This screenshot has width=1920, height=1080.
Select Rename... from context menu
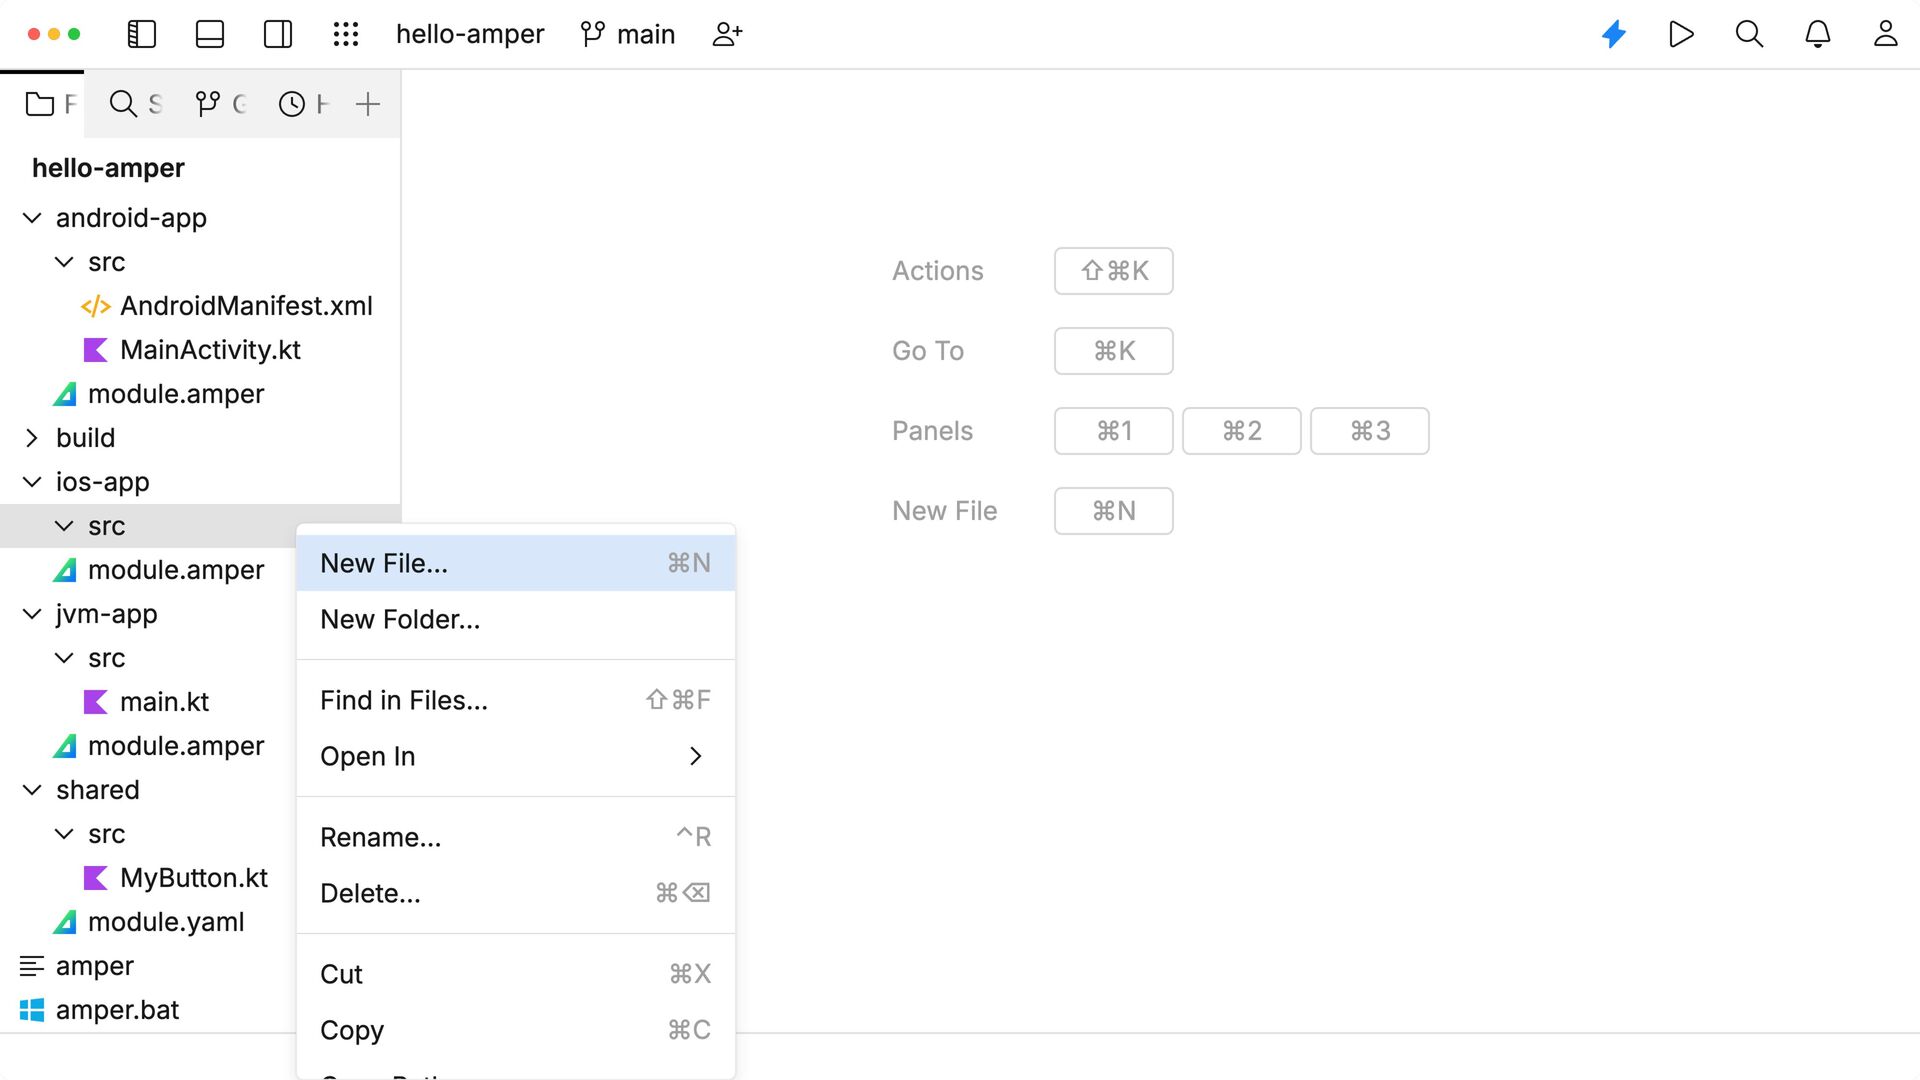pos(516,837)
